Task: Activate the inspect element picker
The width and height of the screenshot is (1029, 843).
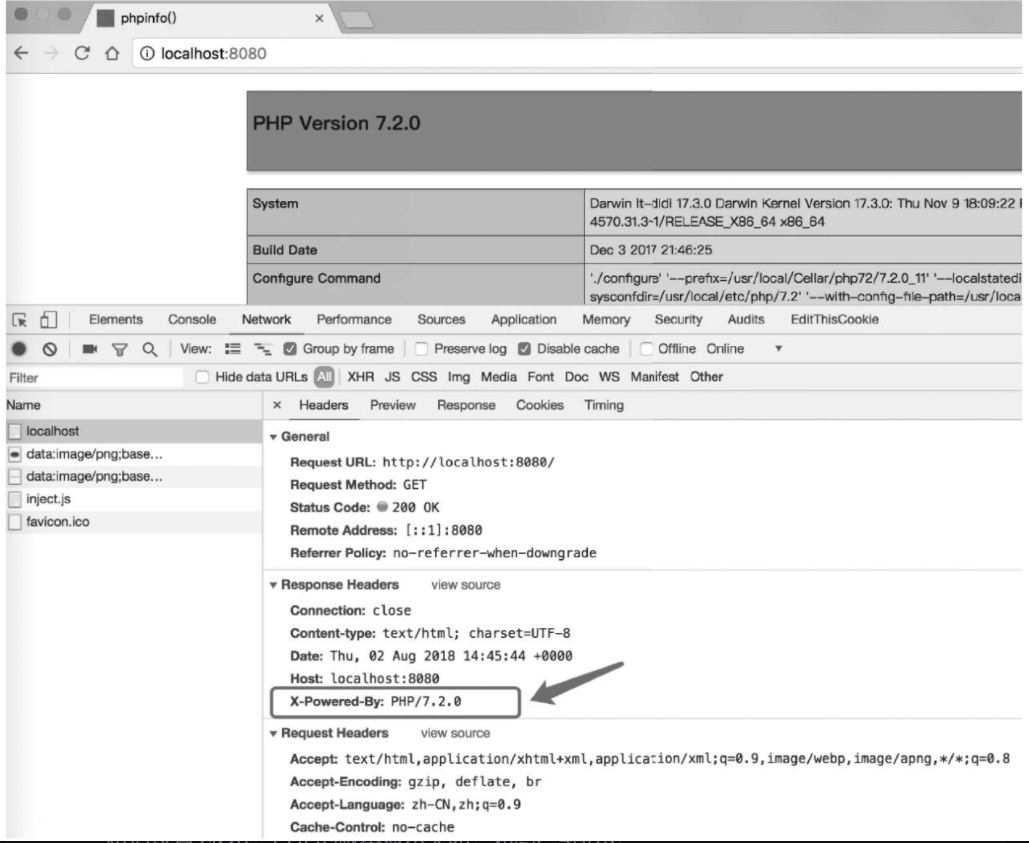Action: [20, 320]
